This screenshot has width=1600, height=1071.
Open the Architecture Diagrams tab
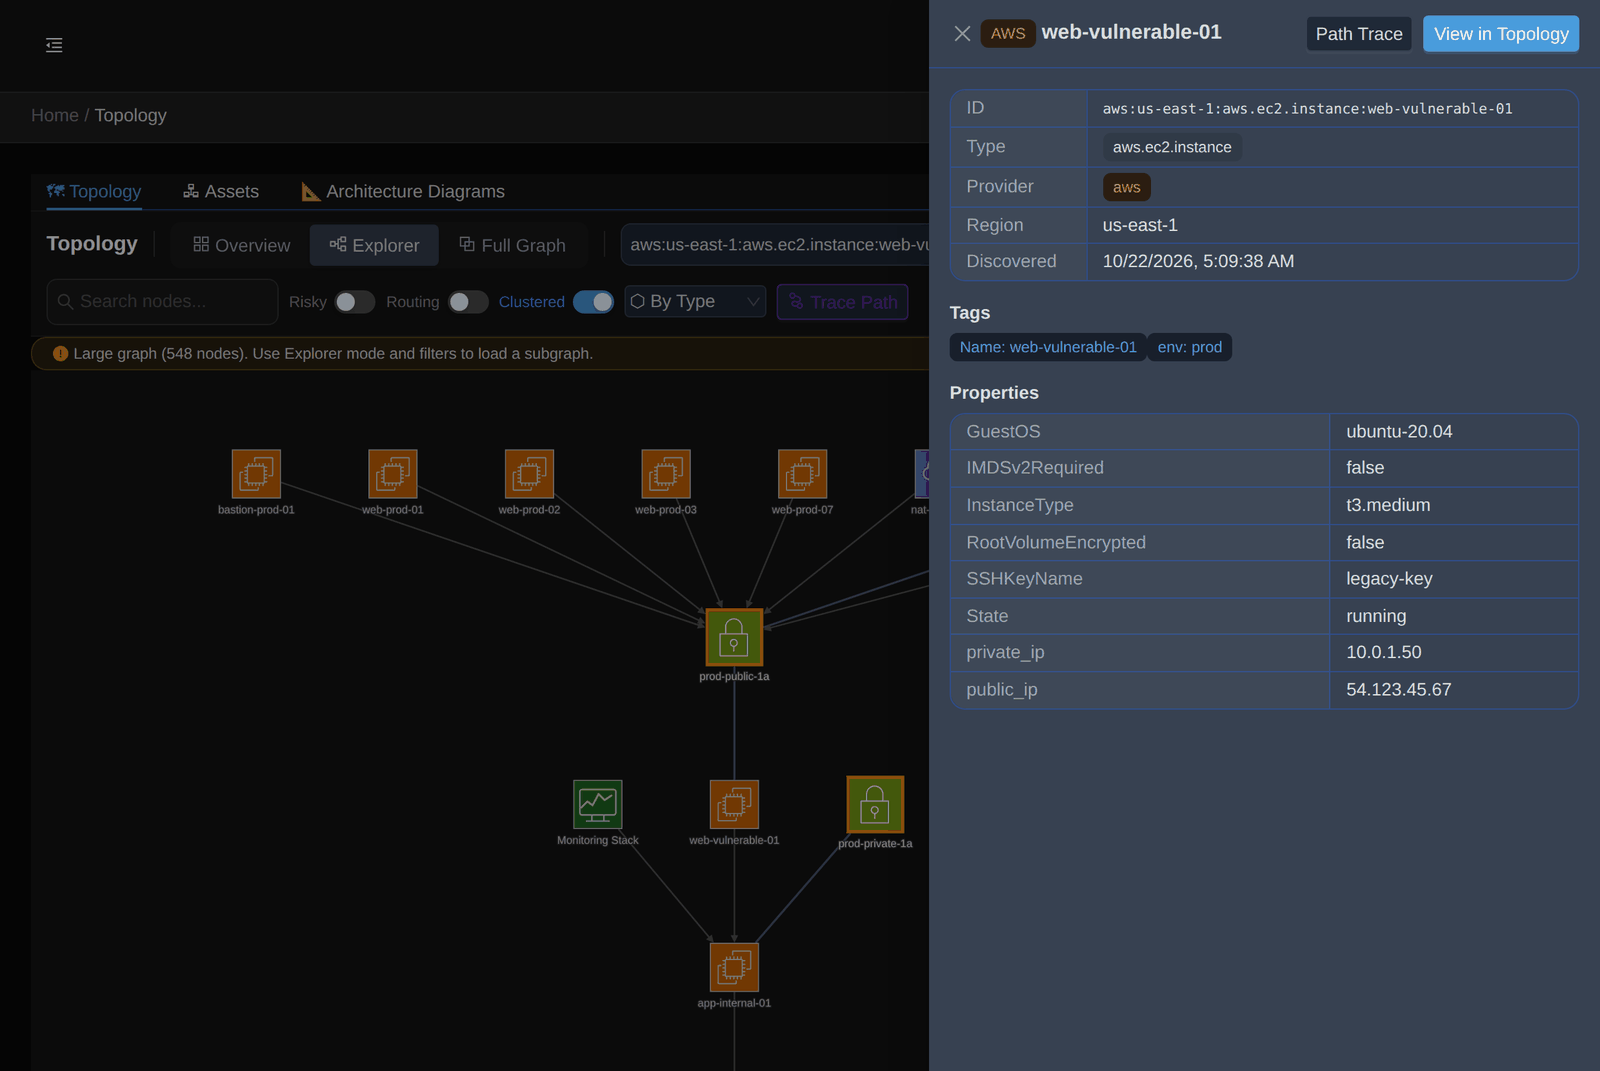click(x=403, y=191)
